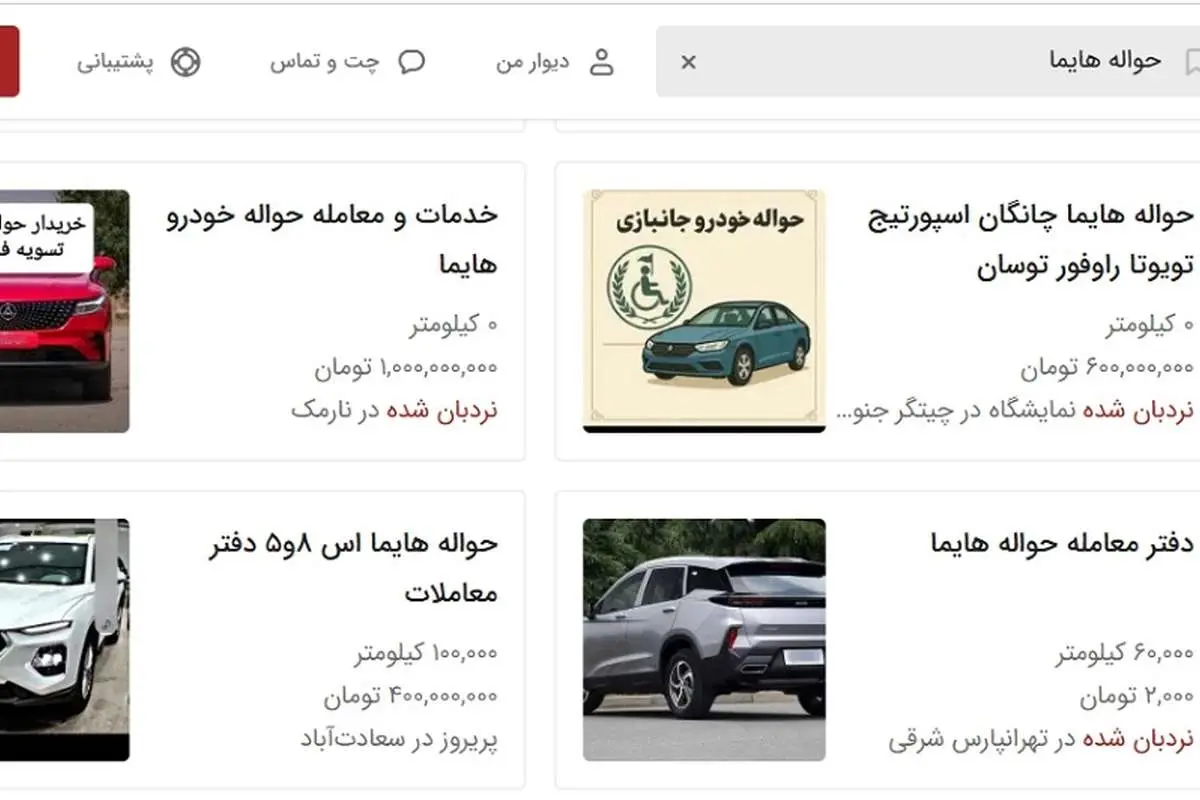Go to the پشتیبانی support label

click(x=116, y=62)
